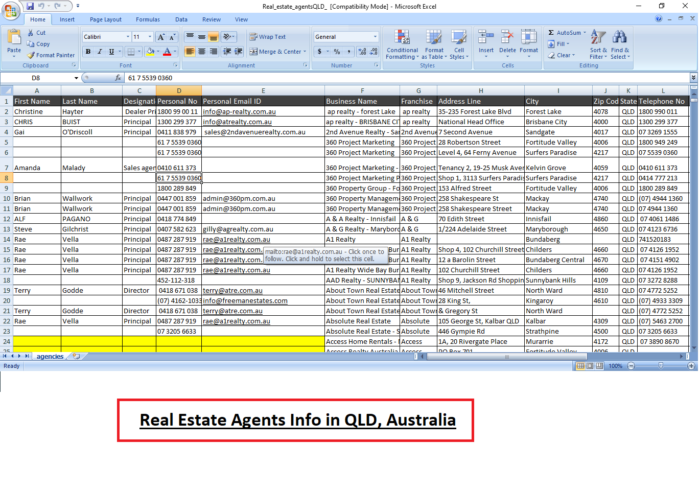
Task: Switch to the Page Layout tab
Action: click(105, 19)
